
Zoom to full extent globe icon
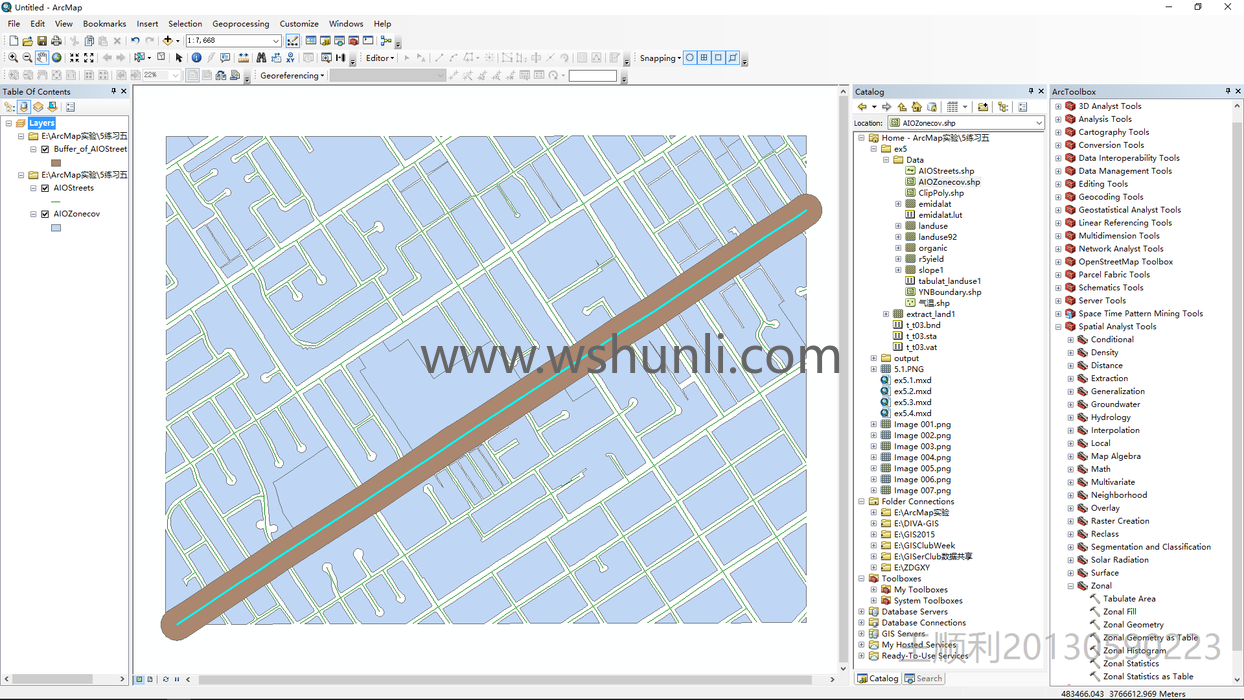pos(56,58)
